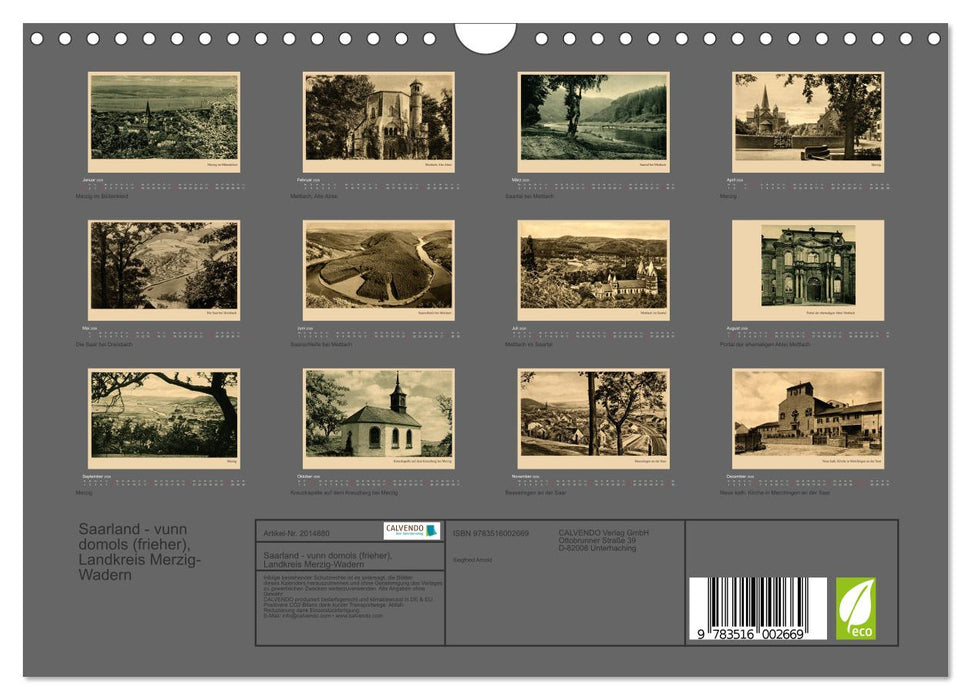View the July Mettlach im Saartal picture
Image resolution: width=971 pixels, height=700 pixels.
point(593,270)
